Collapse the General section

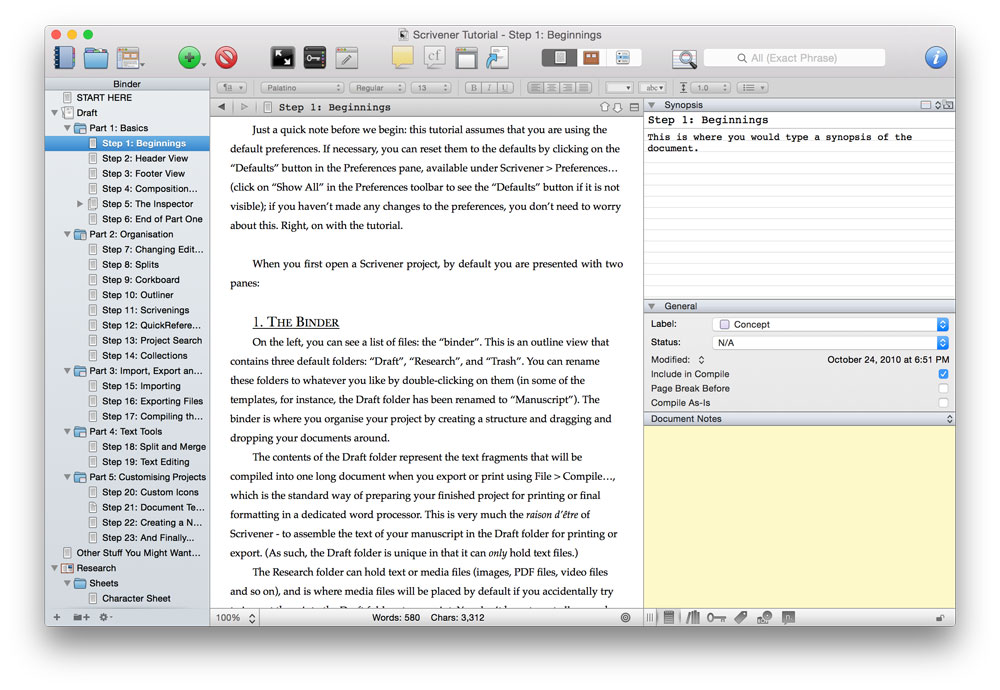pyautogui.click(x=652, y=306)
